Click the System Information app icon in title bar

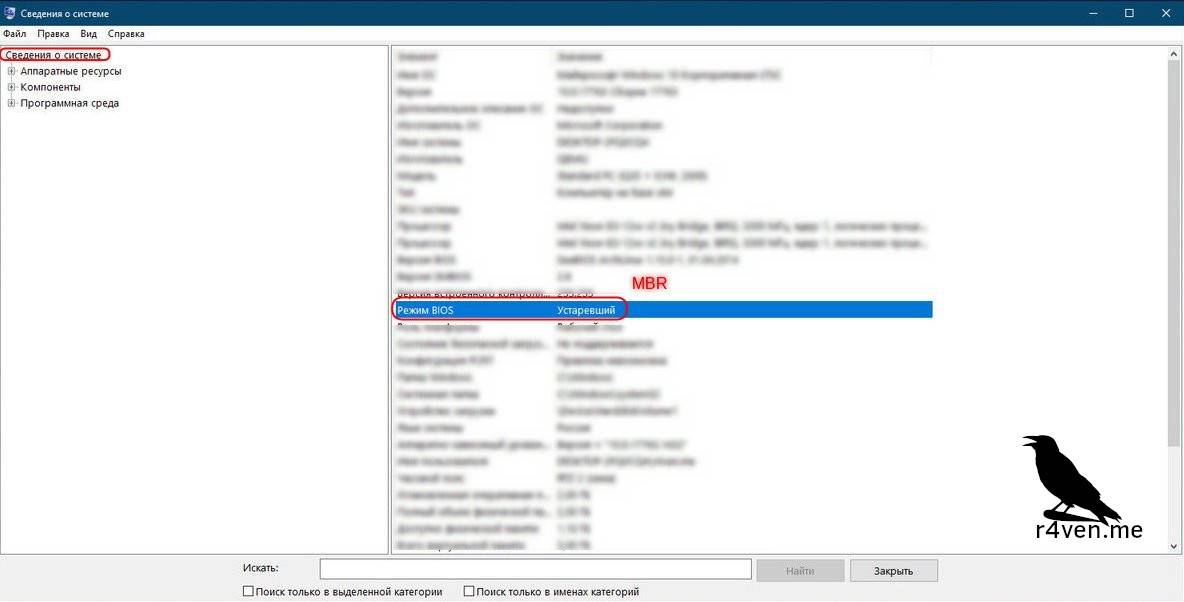click(10, 14)
